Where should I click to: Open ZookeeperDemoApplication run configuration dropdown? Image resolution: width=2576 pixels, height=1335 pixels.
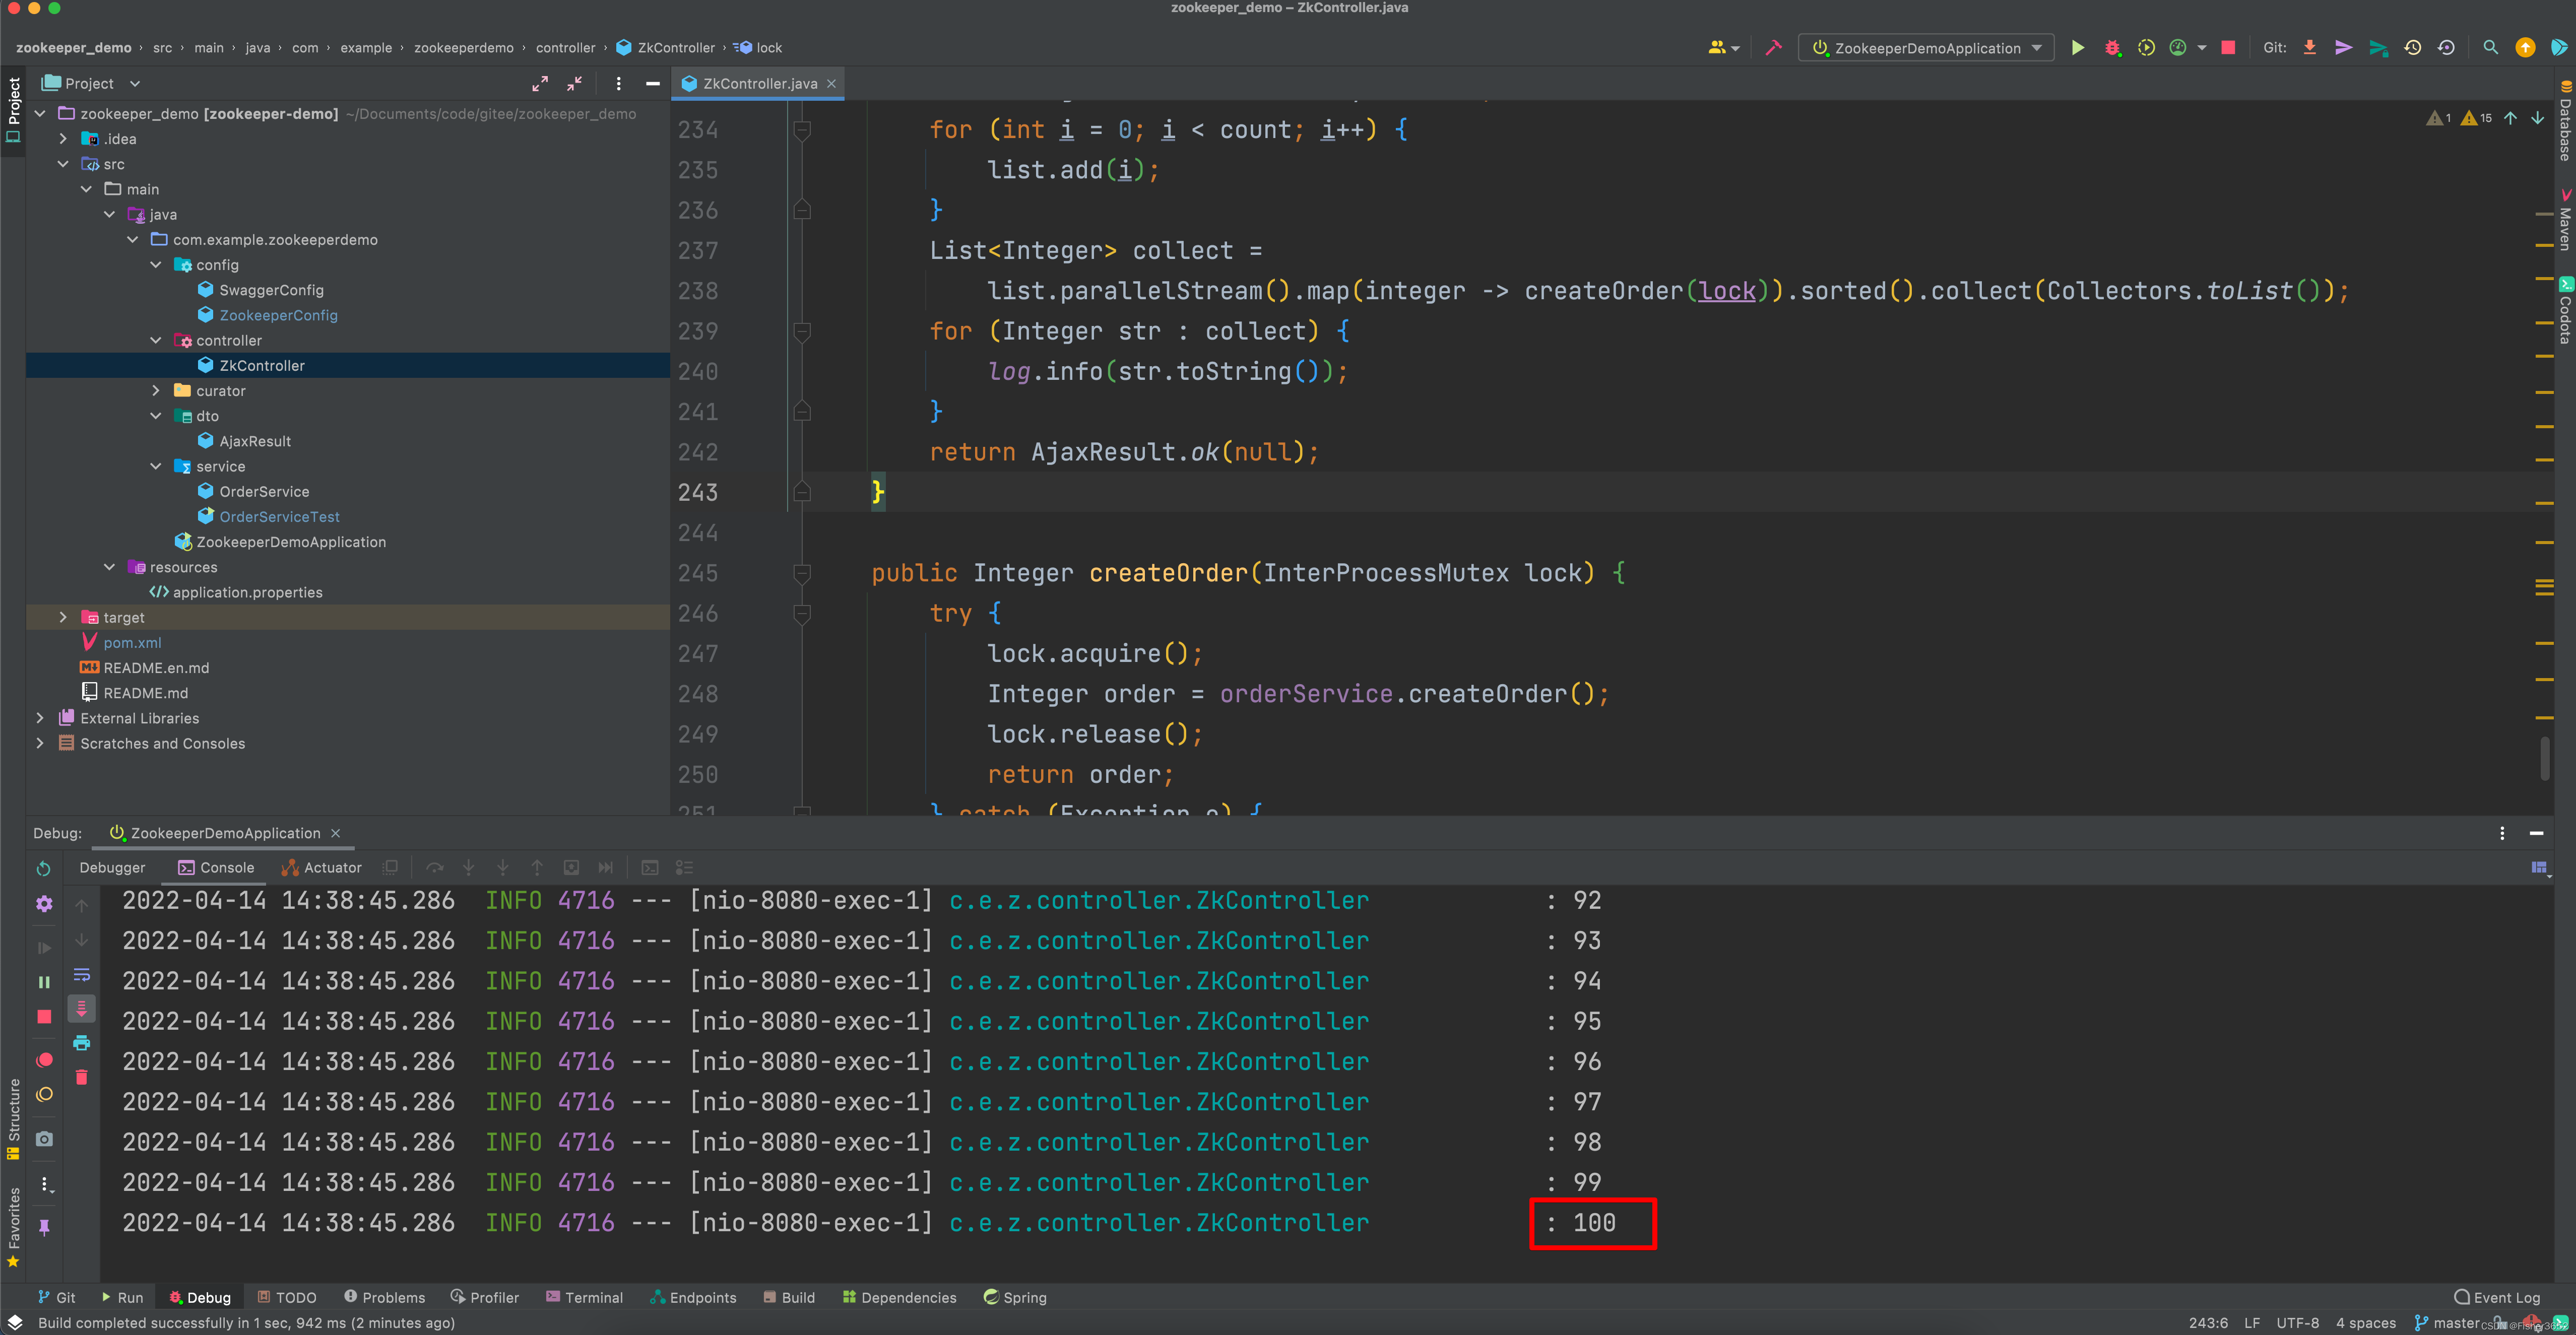click(1926, 48)
